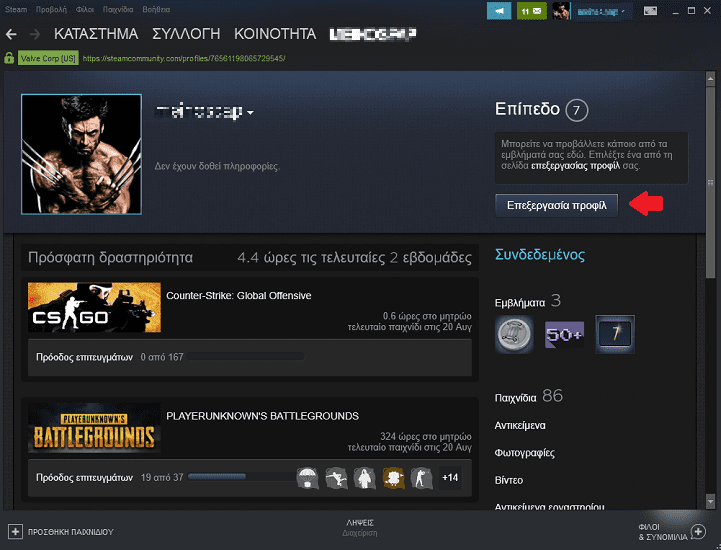
Task: Click the ΠΡΟΣΘΗΚΗ ΠΑΙΧΝΙΔΙΟΥ label
Action: pyautogui.click(x=71, y=532)
